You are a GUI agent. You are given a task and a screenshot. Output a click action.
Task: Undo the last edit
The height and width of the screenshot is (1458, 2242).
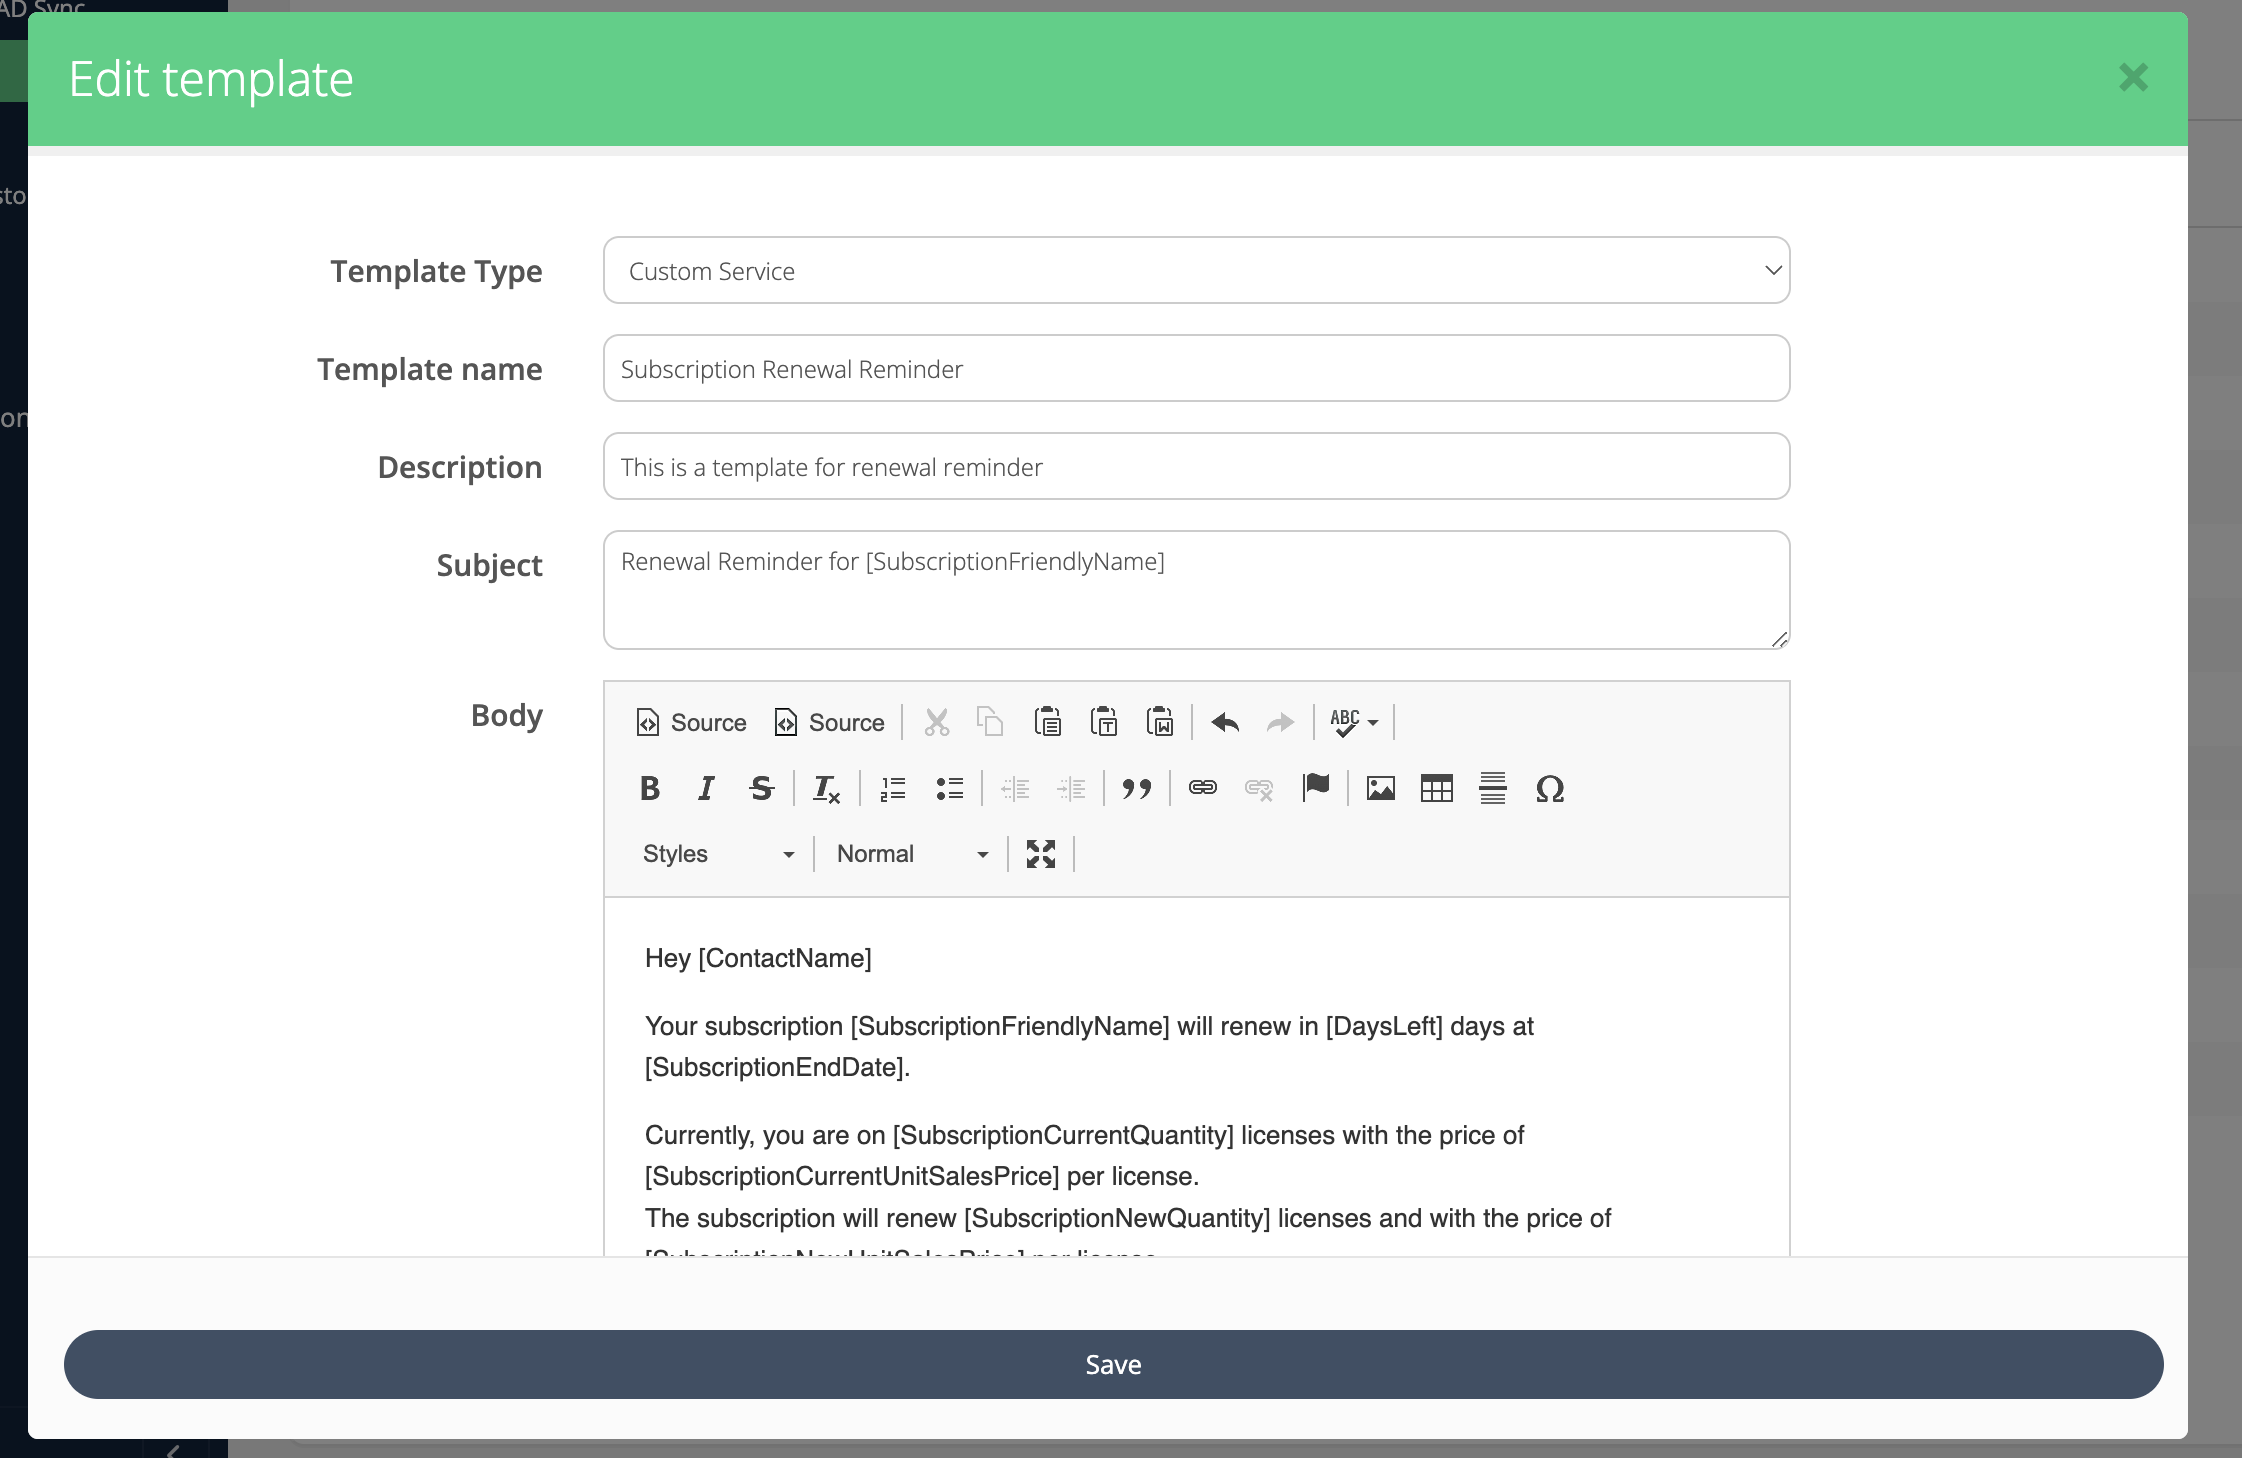pos(1225,722)
